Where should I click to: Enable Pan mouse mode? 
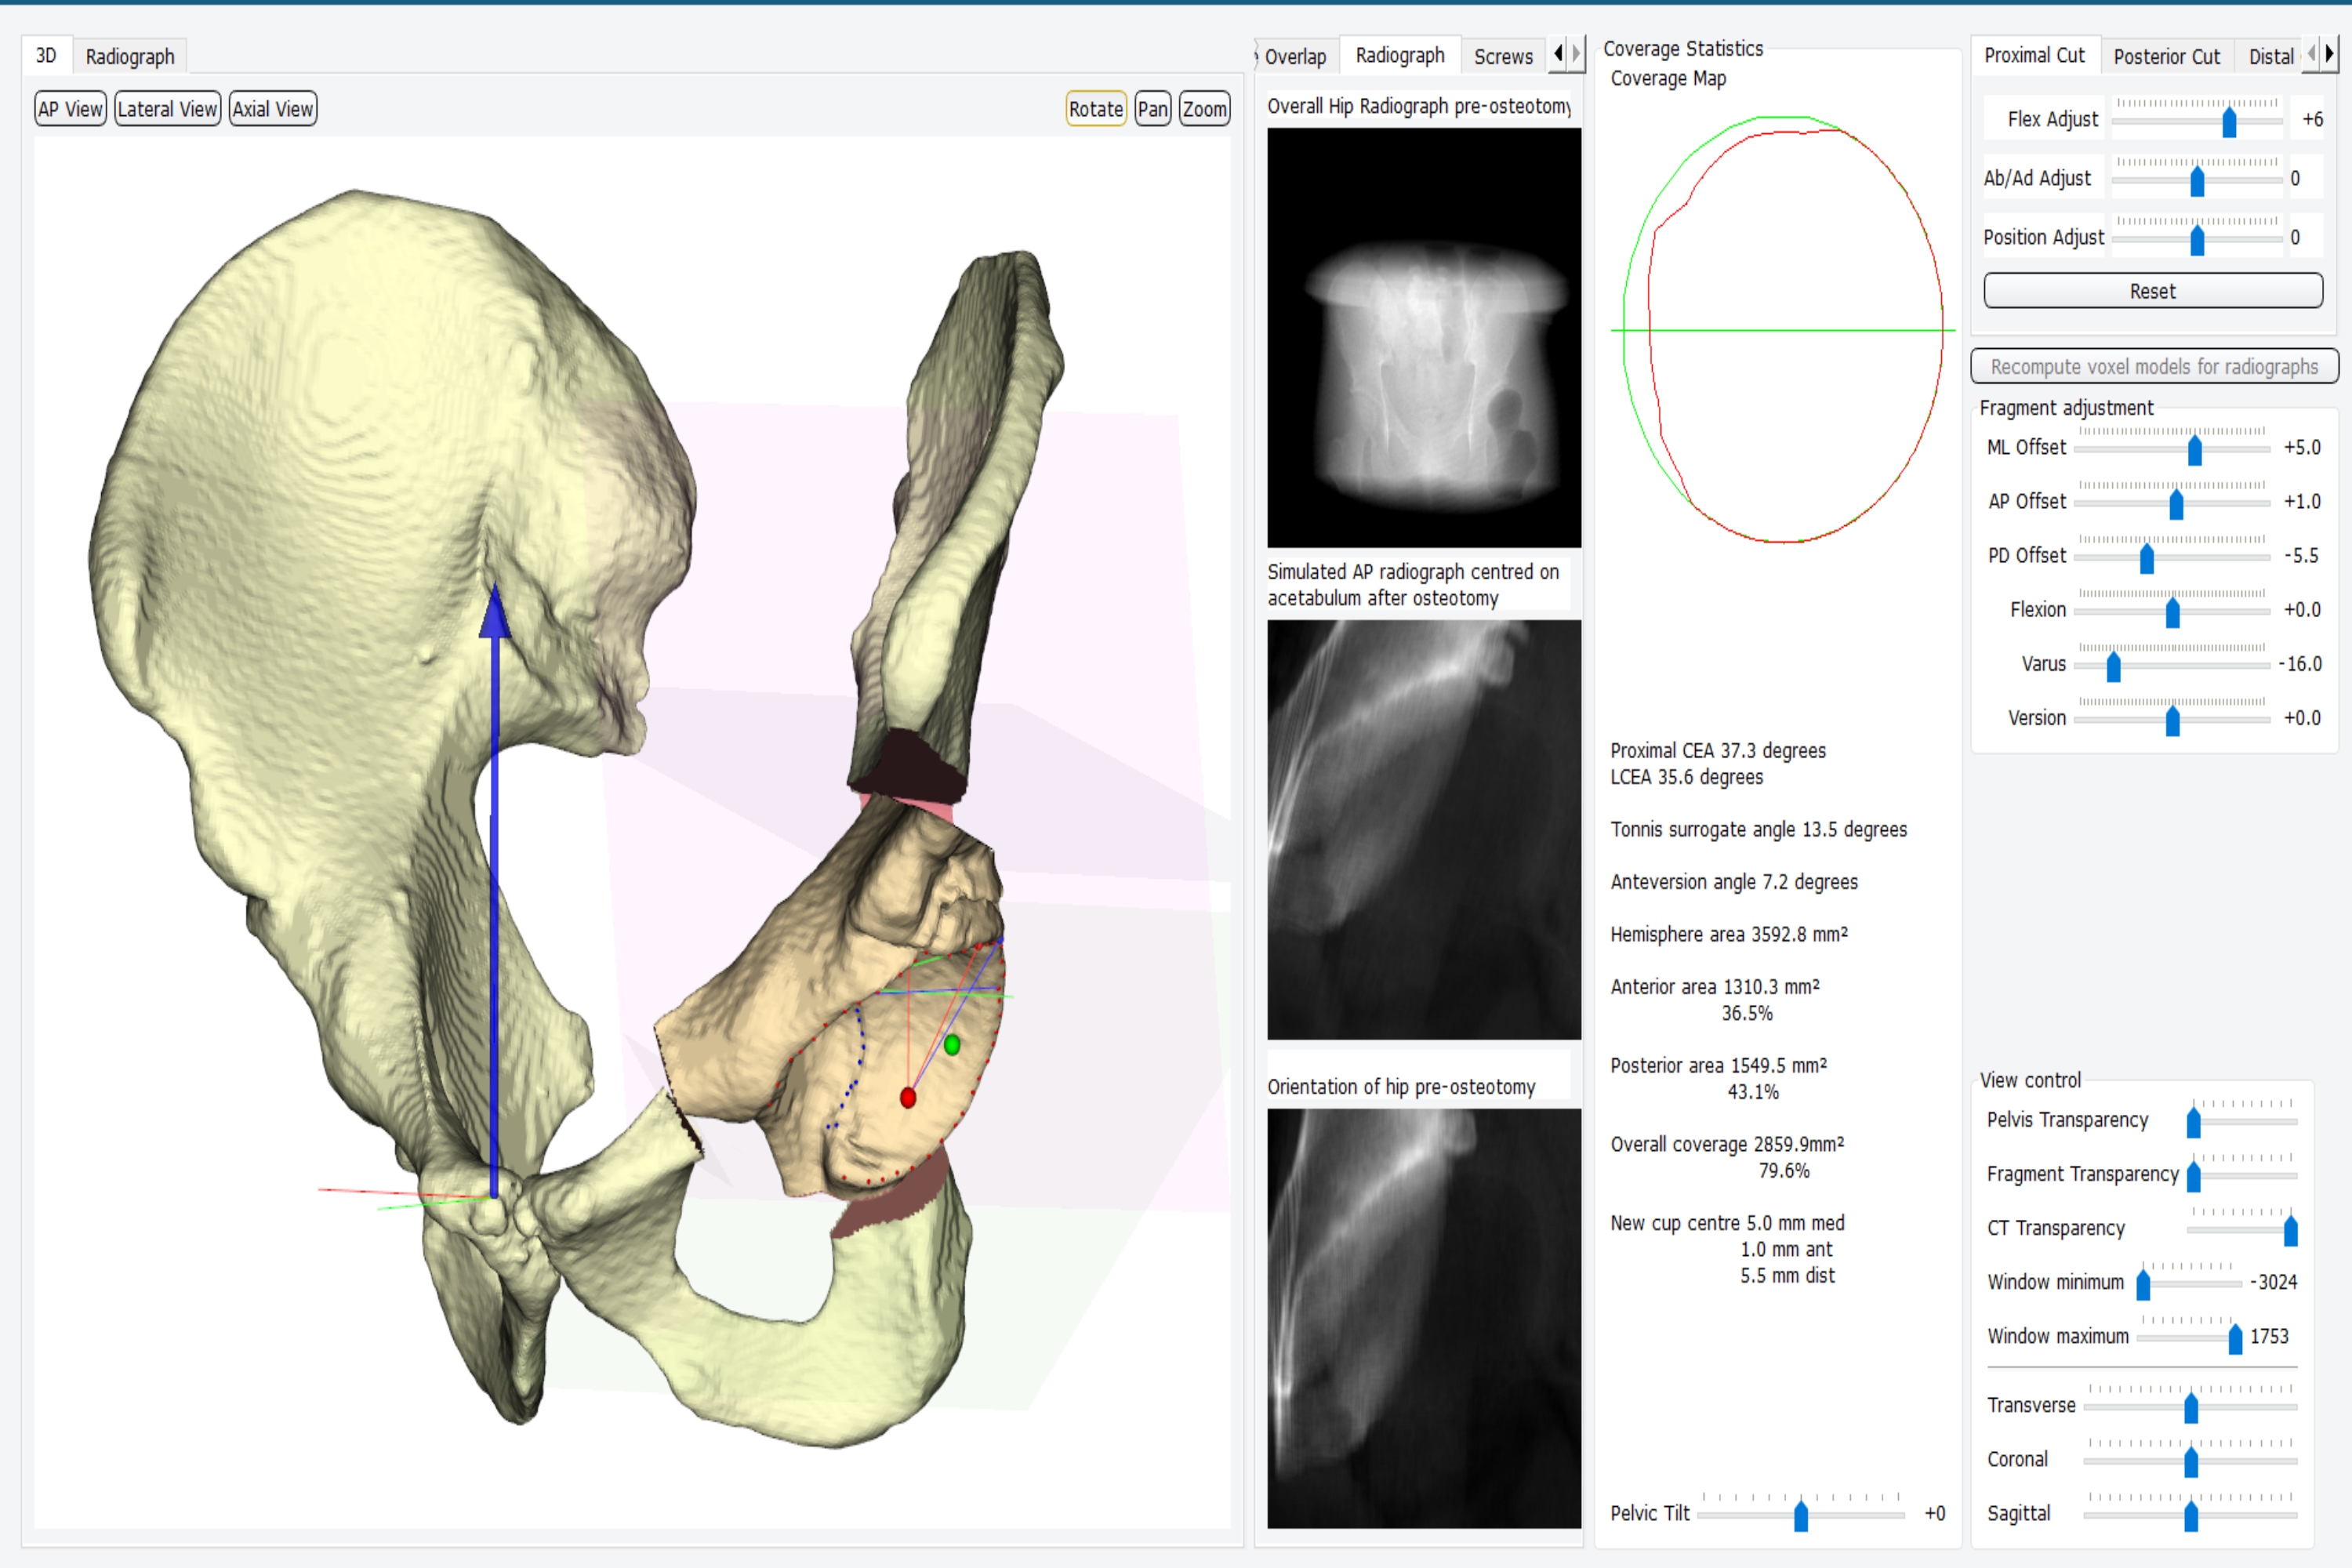1152,109
